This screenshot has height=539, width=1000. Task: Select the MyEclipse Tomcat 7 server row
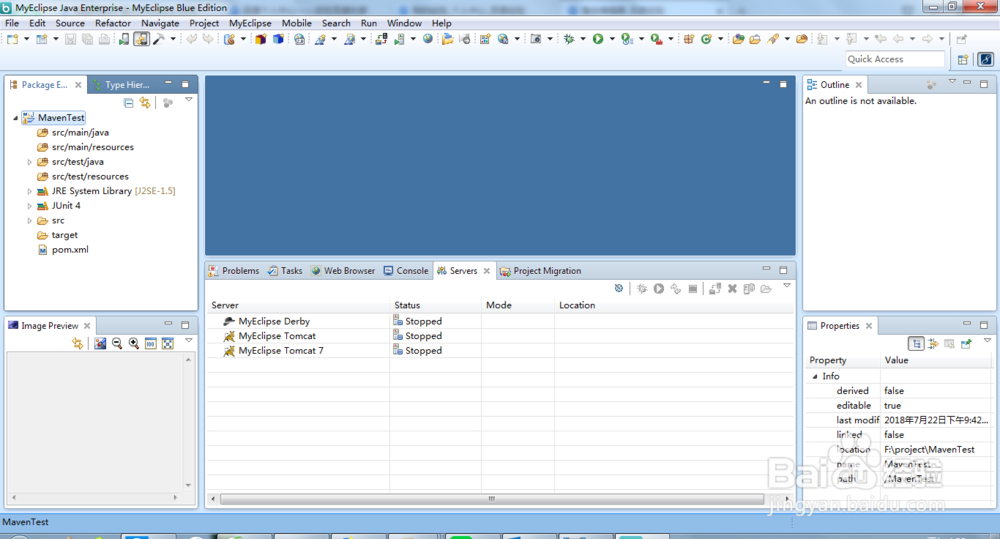pyautogui.click(x=500, y=351)
